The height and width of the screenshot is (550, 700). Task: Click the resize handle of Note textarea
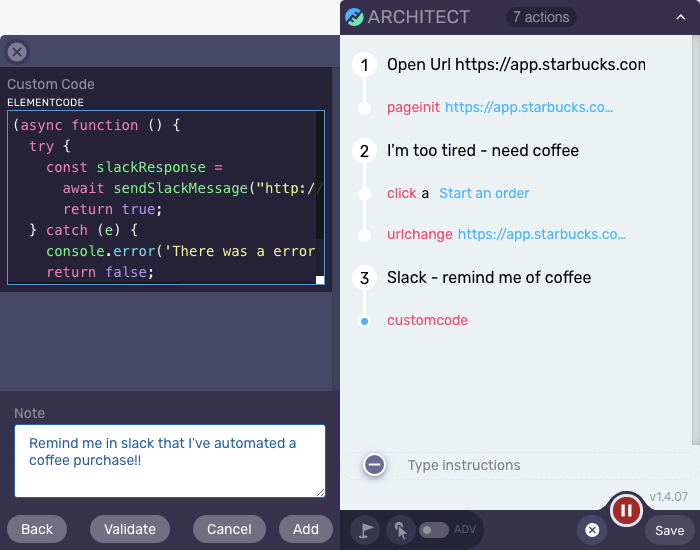tap(321, 492)
